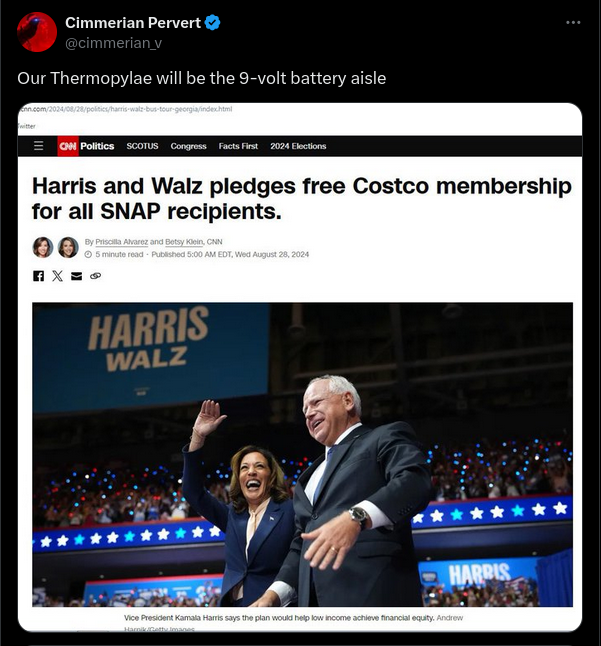This screenshot has height=646, width=601.
Task: Click the red profile avatar picture
Action: click(37, 32)
